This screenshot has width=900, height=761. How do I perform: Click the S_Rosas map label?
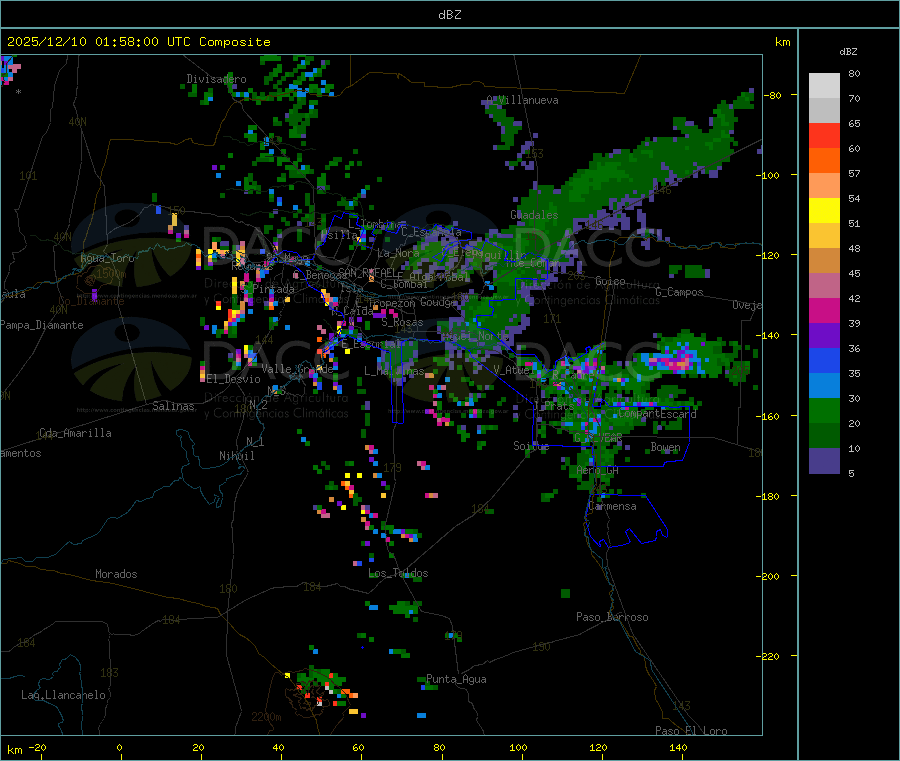pos(402,323)
